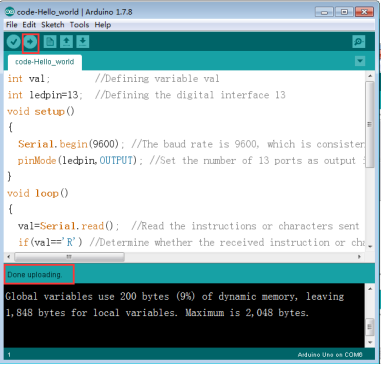Image resolution: width=382 pixels, height=365 pixels.
Task: Select the code-Hello_world tab
Action: pos(45,62)
